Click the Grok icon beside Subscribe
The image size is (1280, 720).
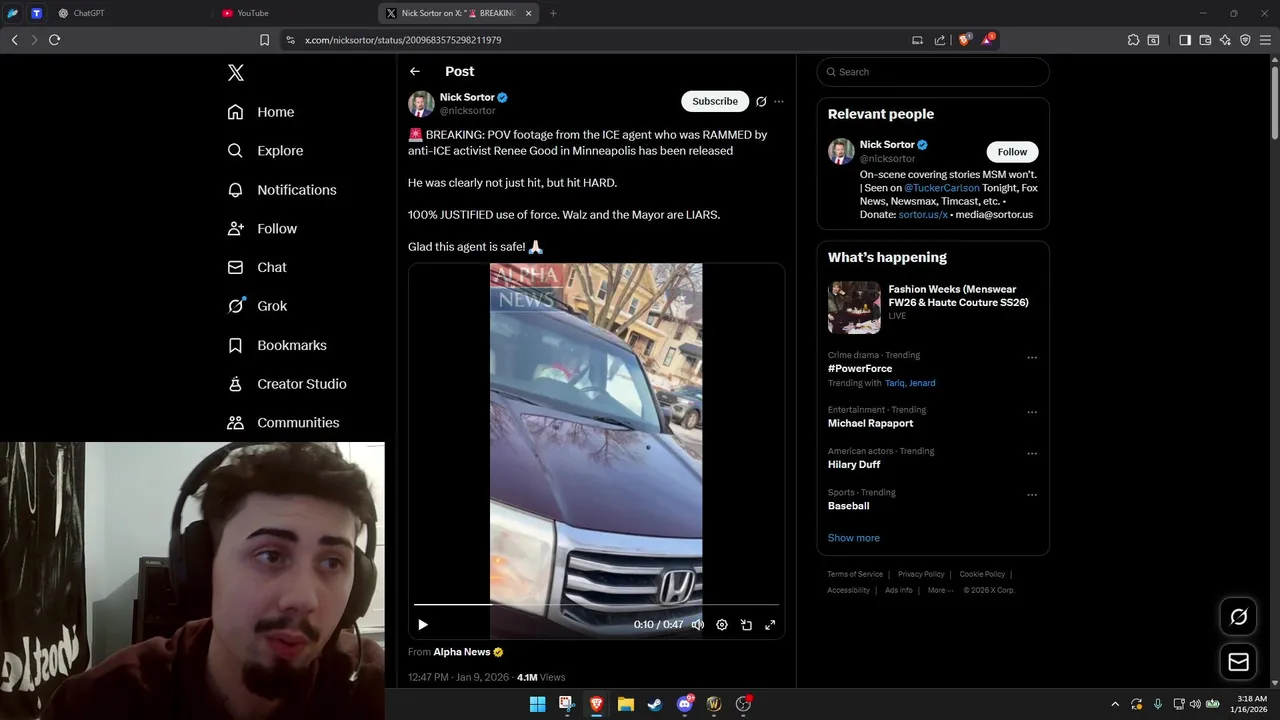coord(761,101)
